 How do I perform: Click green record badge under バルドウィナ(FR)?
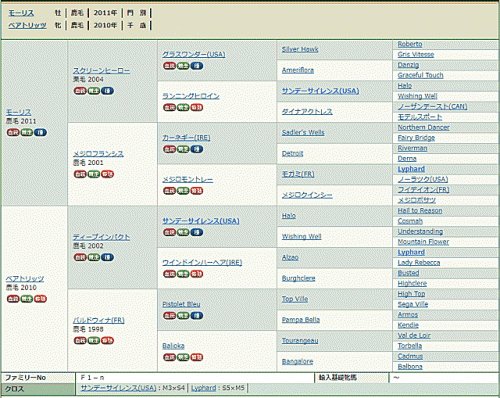point(94,341)
